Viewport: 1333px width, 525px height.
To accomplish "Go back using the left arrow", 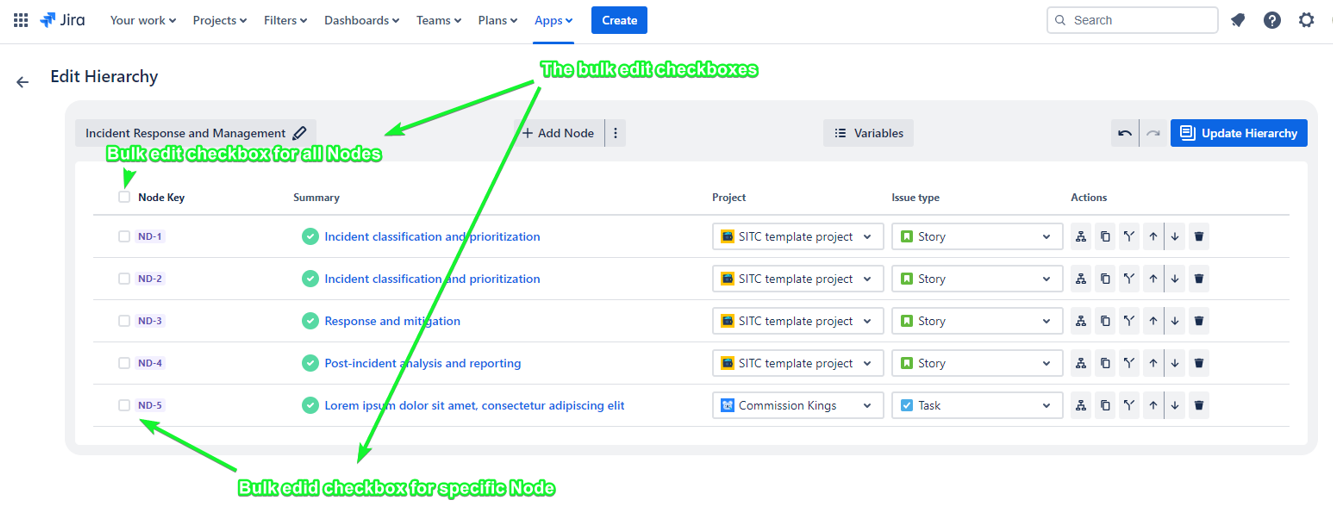I will (x=23, y=82).
